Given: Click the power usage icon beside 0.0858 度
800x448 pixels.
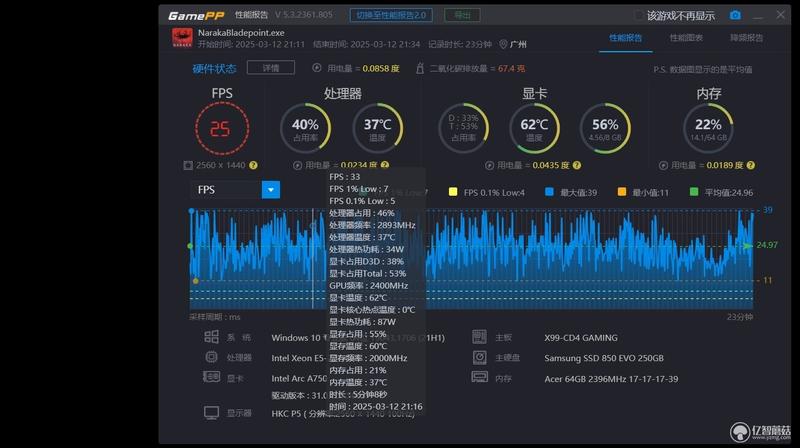Looking at the screenshot, I should [317, 68].
